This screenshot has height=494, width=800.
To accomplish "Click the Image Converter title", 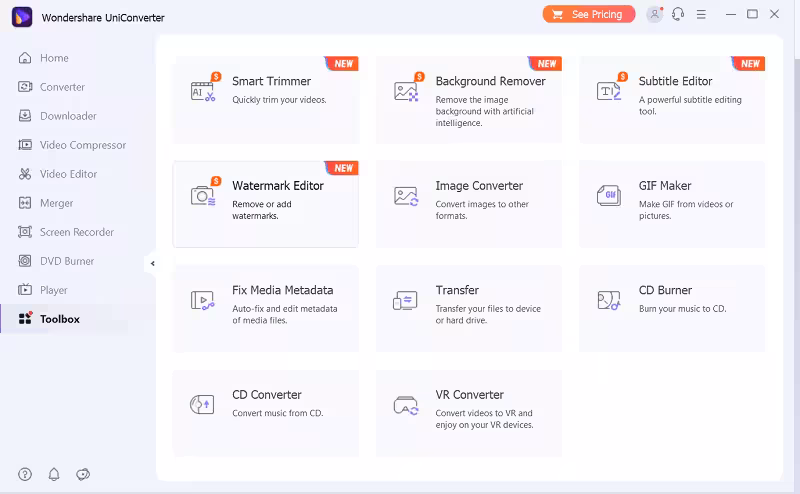I will (x=479, y=186).
